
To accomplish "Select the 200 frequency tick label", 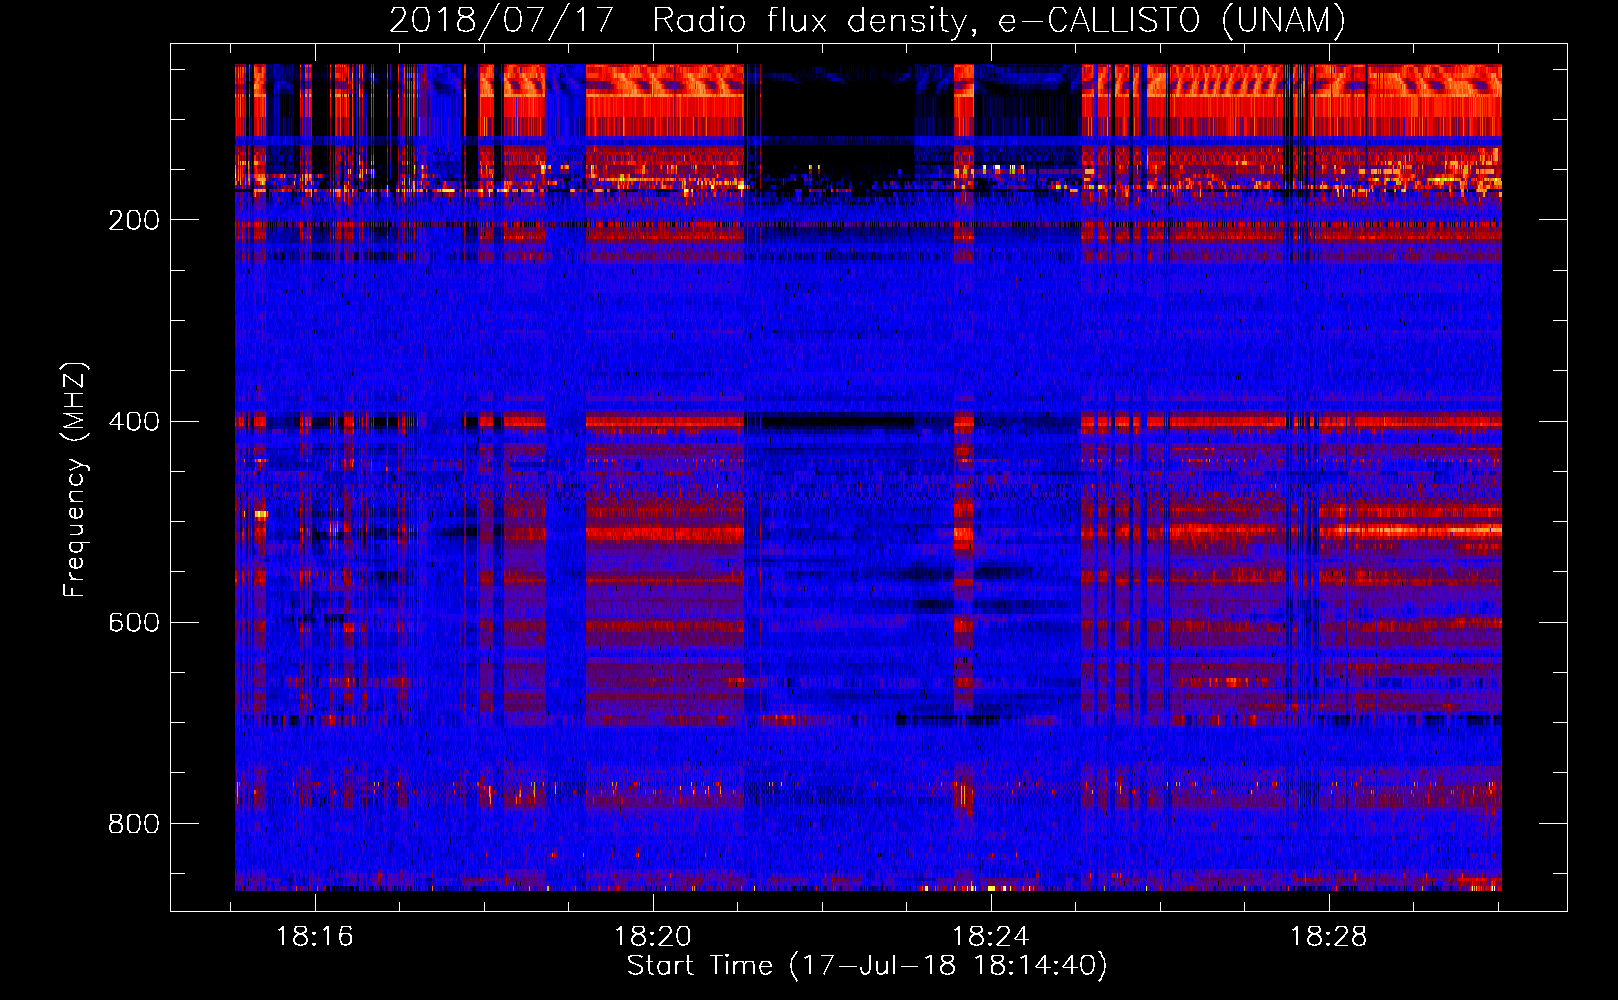I will click(x=133, y=220).
